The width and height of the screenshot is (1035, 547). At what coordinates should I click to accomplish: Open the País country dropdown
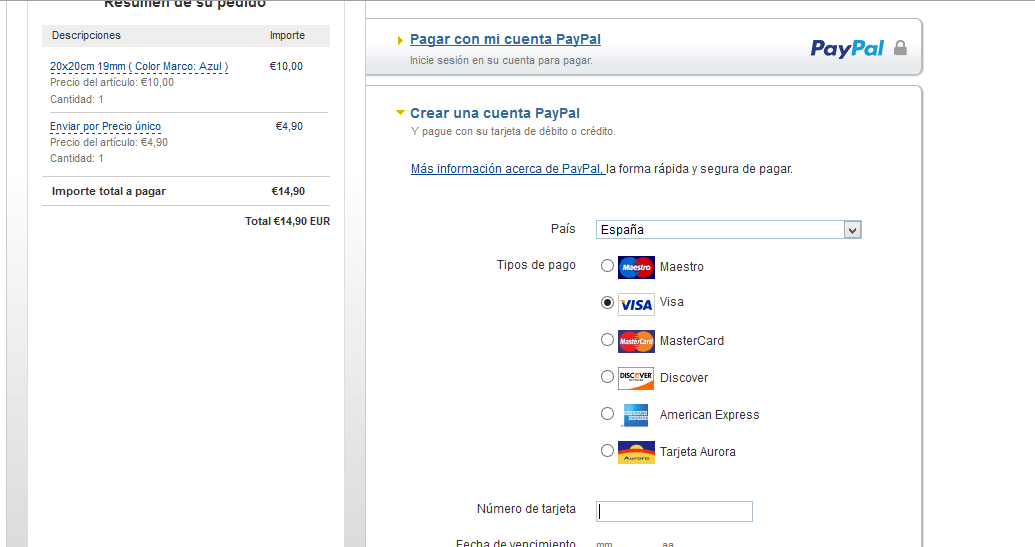click(x=729, y=230)
